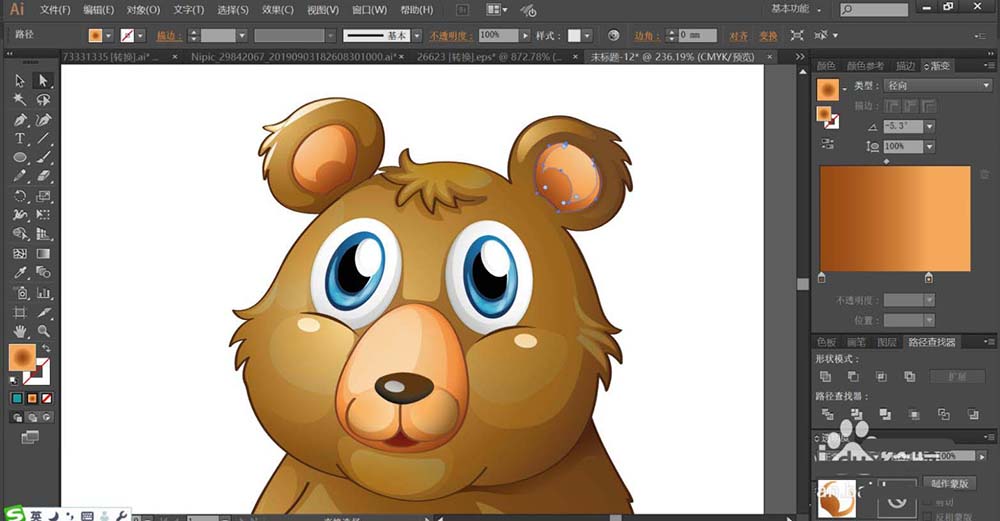This screenshot has width=1000, height=521.
Task: Click the Unite shape mode icon
Action: coord(825,376)
